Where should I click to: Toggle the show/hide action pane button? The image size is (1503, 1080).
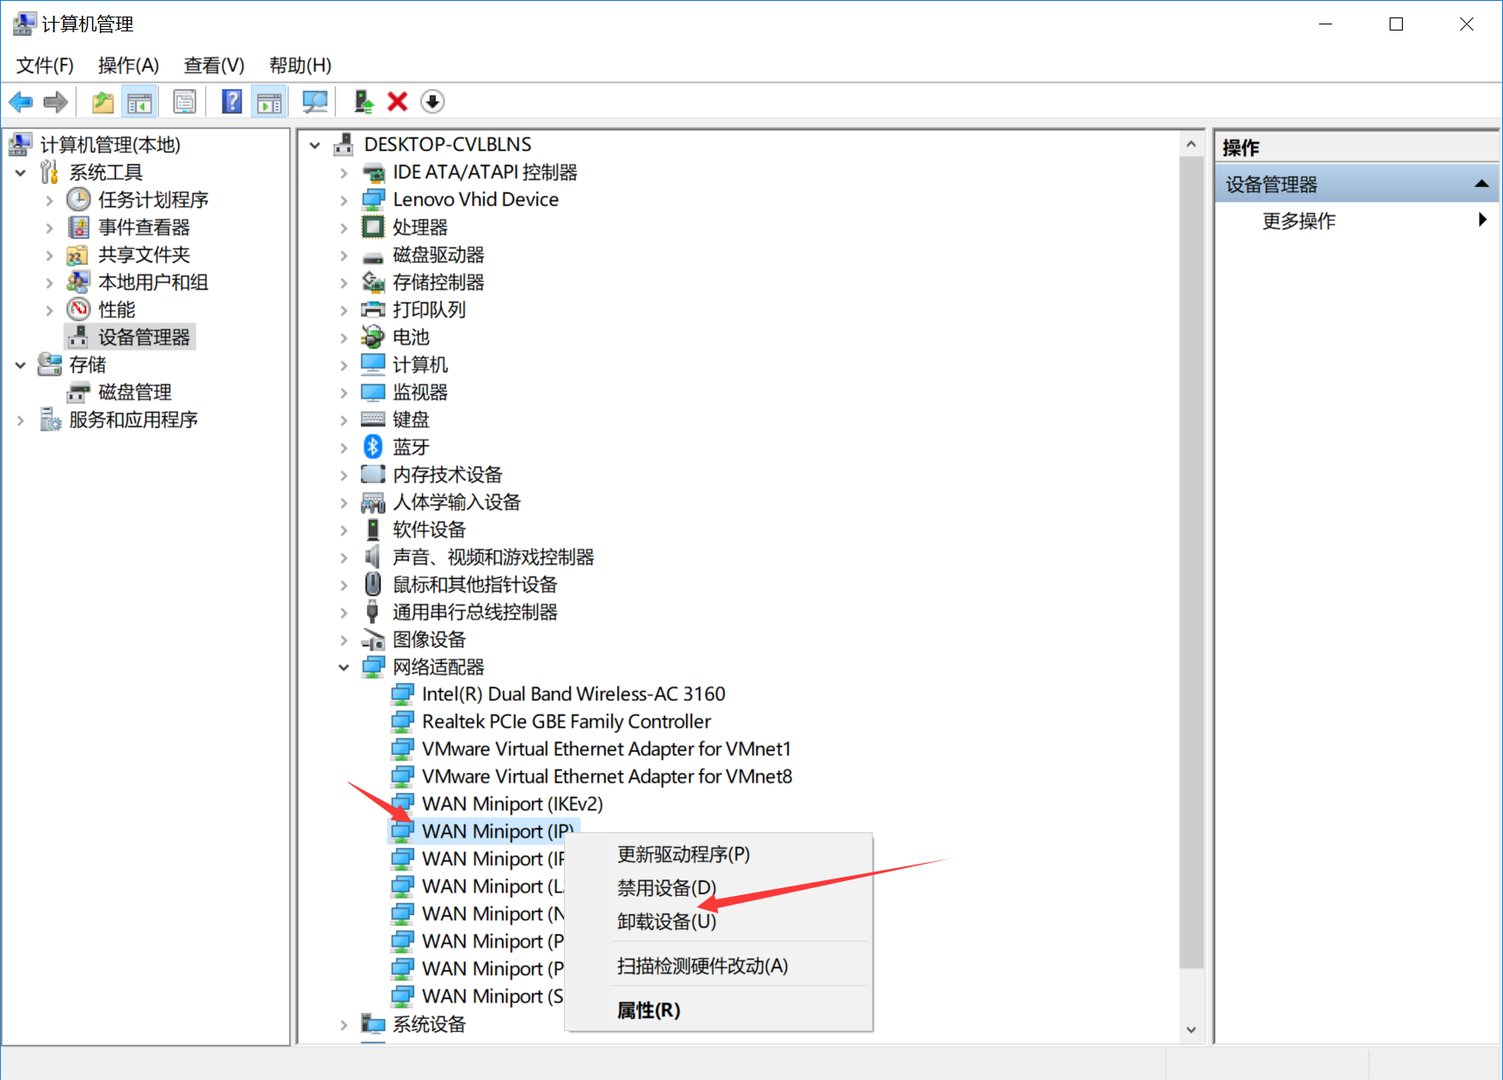click(x=269, y=102)
